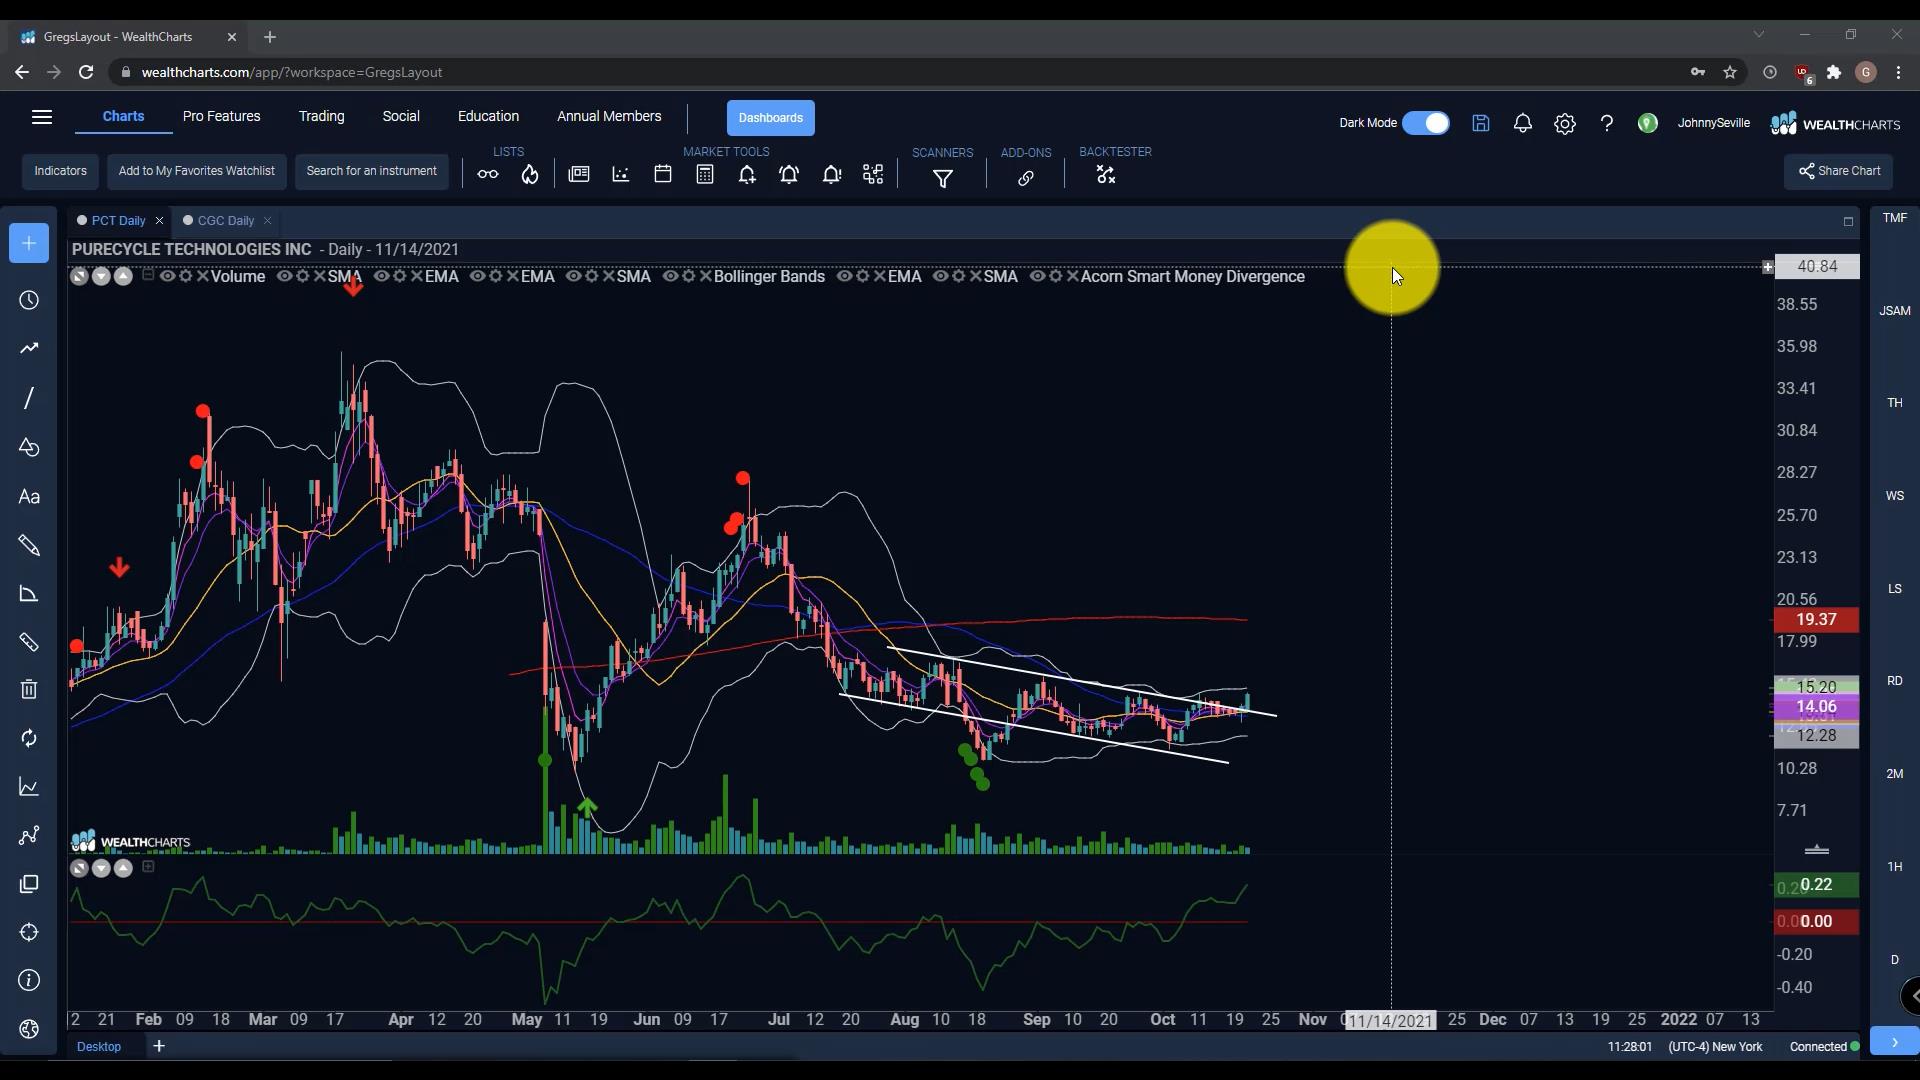Open the Charts menu tab
The width and height of the screenshot is (1920, 1080).
click(123, 116)
